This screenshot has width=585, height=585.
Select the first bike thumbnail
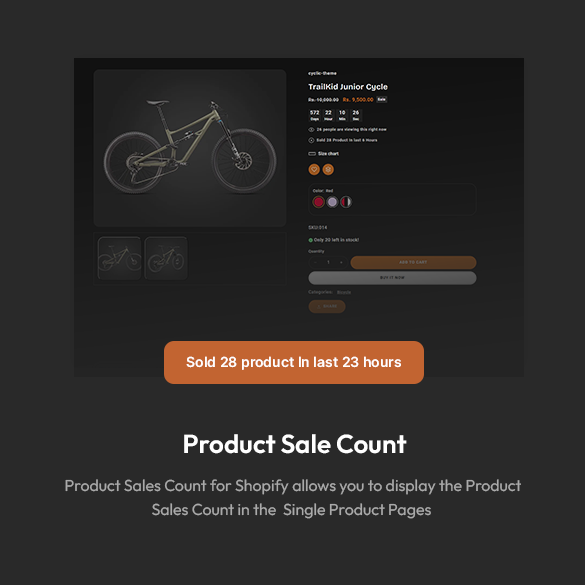[119, 258]
